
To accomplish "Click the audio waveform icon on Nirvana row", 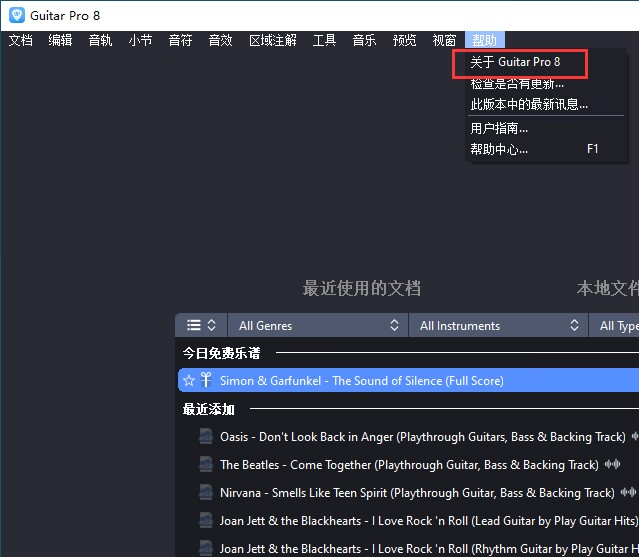I will pos(628,493).
